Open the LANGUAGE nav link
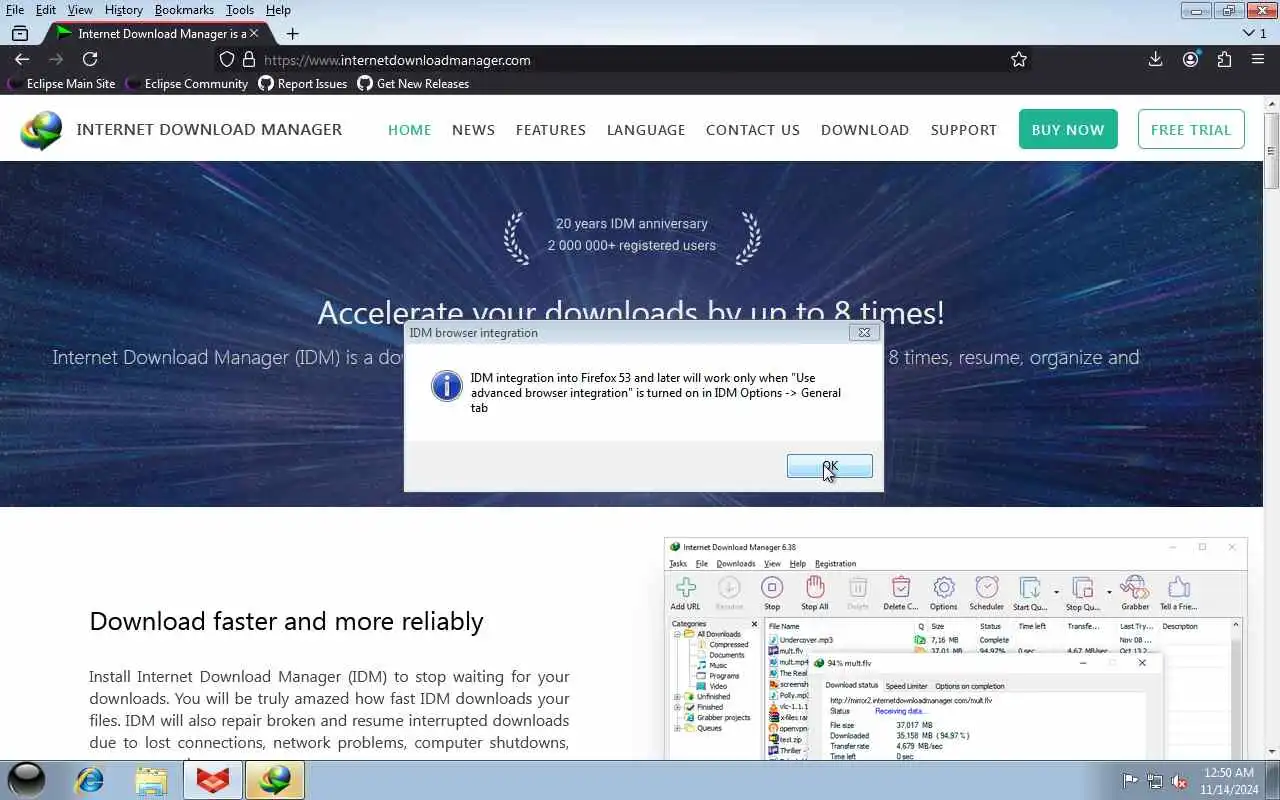Image resolution: width=1280 pixels, height=800 pixels. pyautogui.click(x=646, y=130)
